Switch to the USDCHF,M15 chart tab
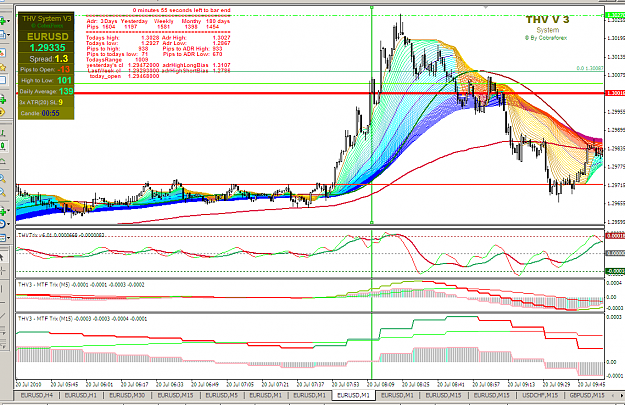Screen dimensions: 625x405 [x=540, y=395]
